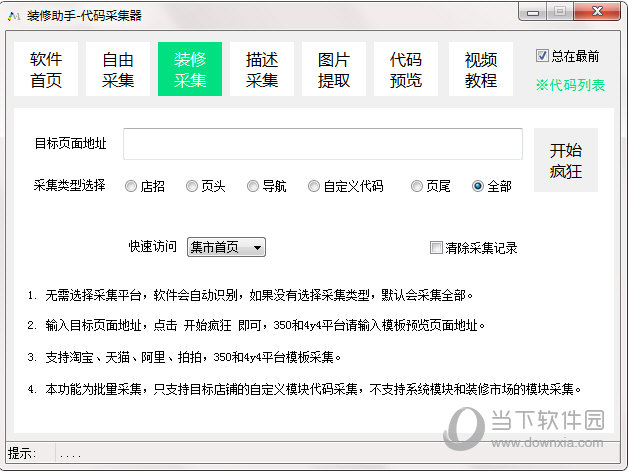The width and height of the screenshot is (628, 472).
Task: Go to the 描述采集 tab
Action: [262, 69]
